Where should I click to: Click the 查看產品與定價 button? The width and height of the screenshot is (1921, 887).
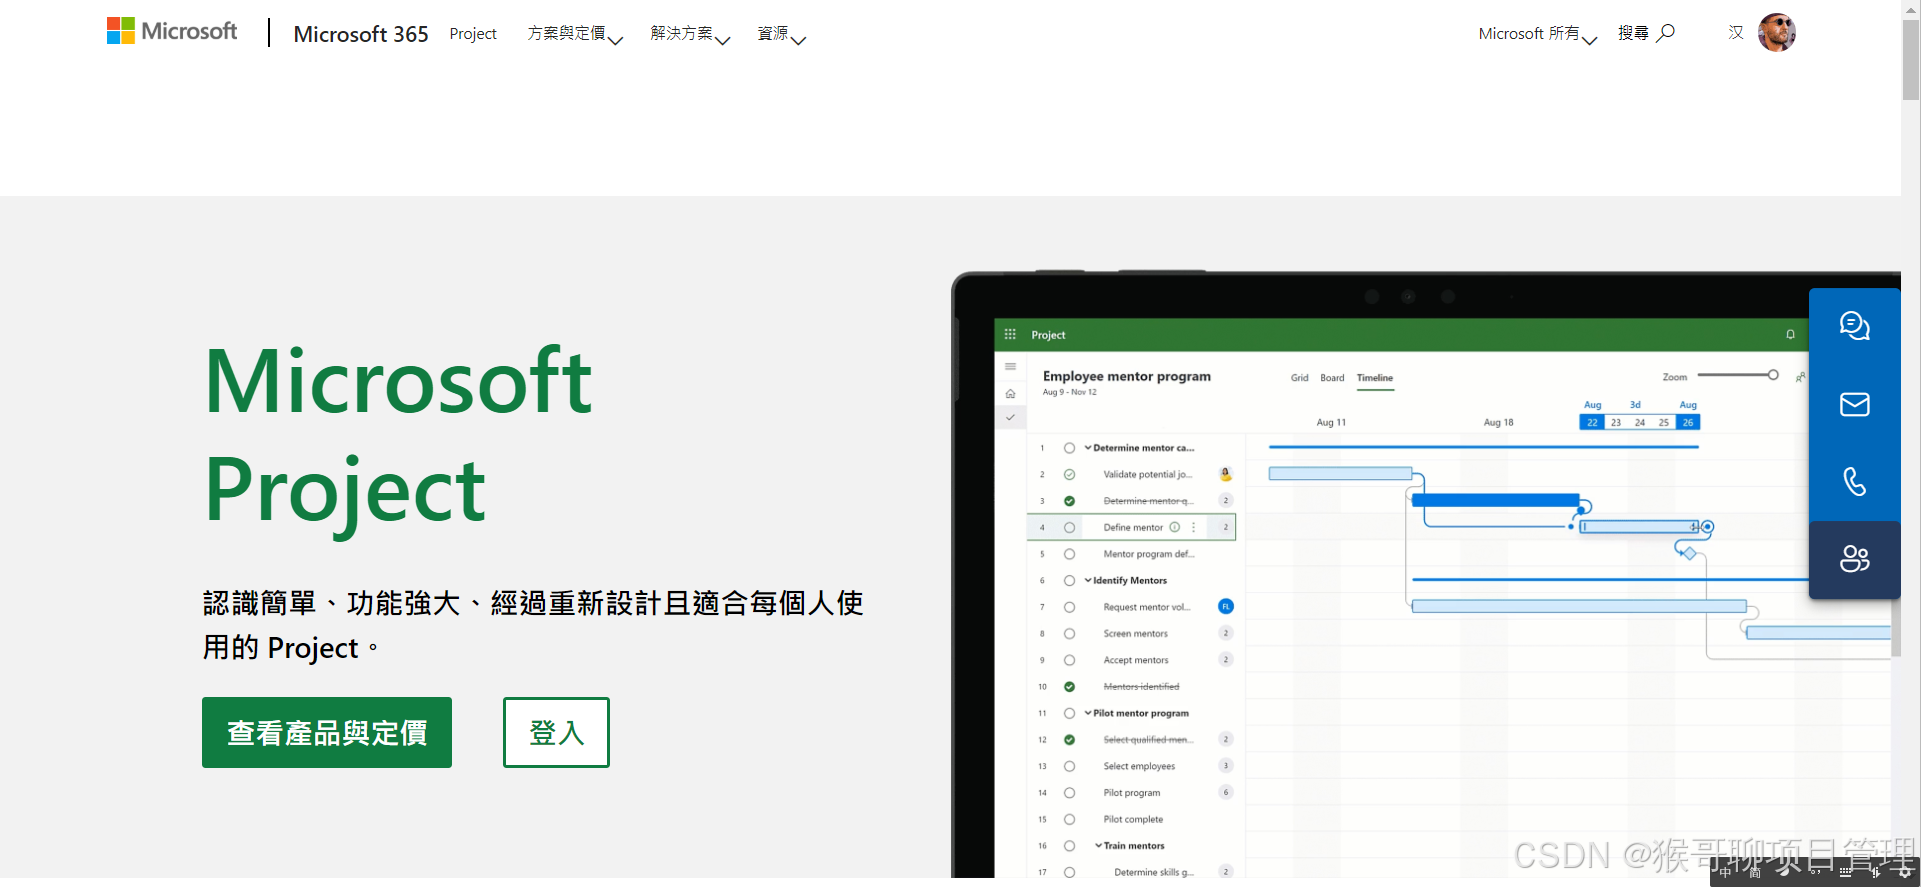pyautogui.click(x=327, y=732)
